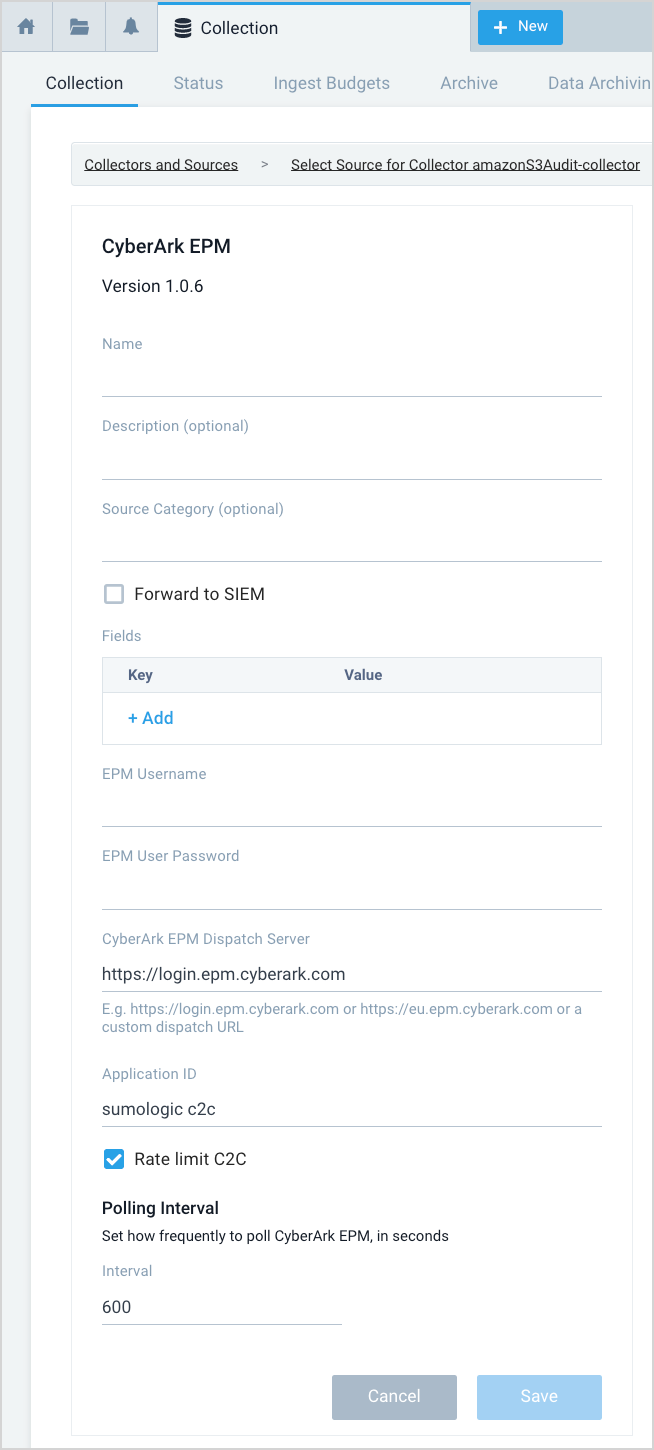Click the home icon in the top toolbar
The width and height of the screenshot is (654, 1450).
26,27
